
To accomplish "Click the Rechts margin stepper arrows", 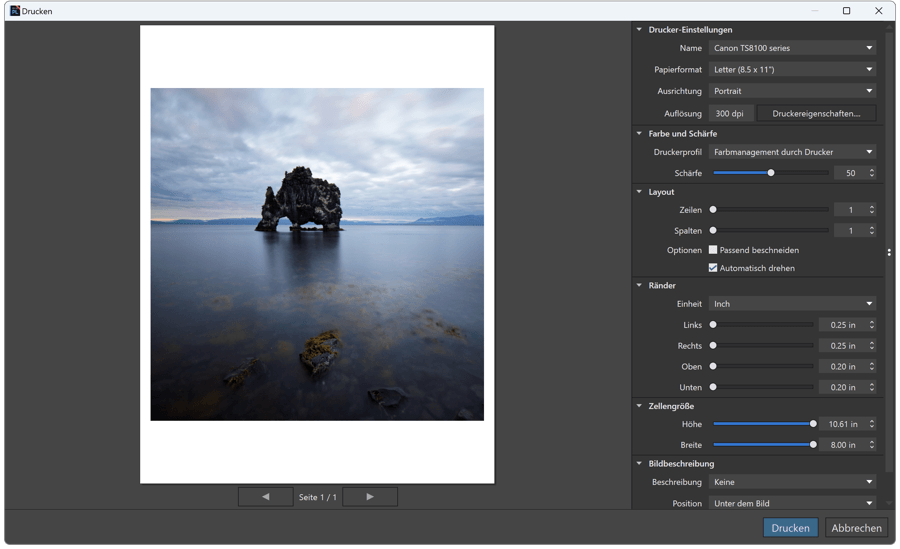I will 871,345.
